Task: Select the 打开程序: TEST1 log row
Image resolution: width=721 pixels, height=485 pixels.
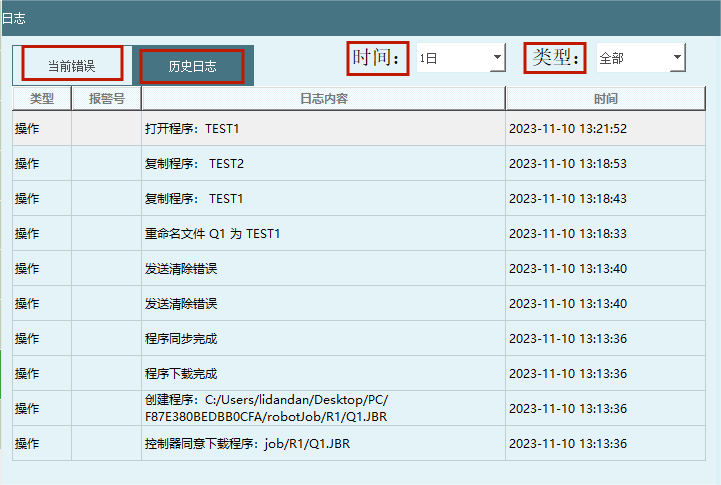Action: (x=323, y=129)
